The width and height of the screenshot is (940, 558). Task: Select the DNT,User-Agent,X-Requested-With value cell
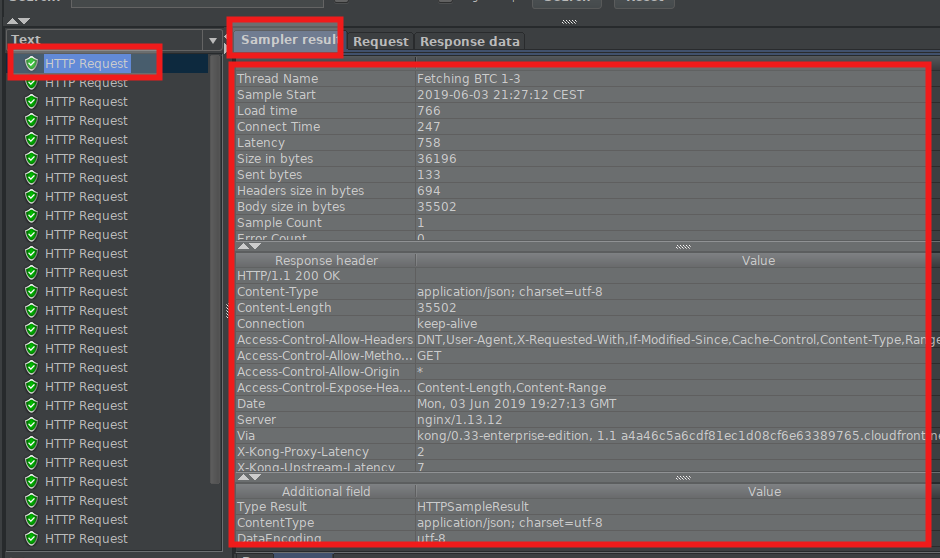(678, 340)
